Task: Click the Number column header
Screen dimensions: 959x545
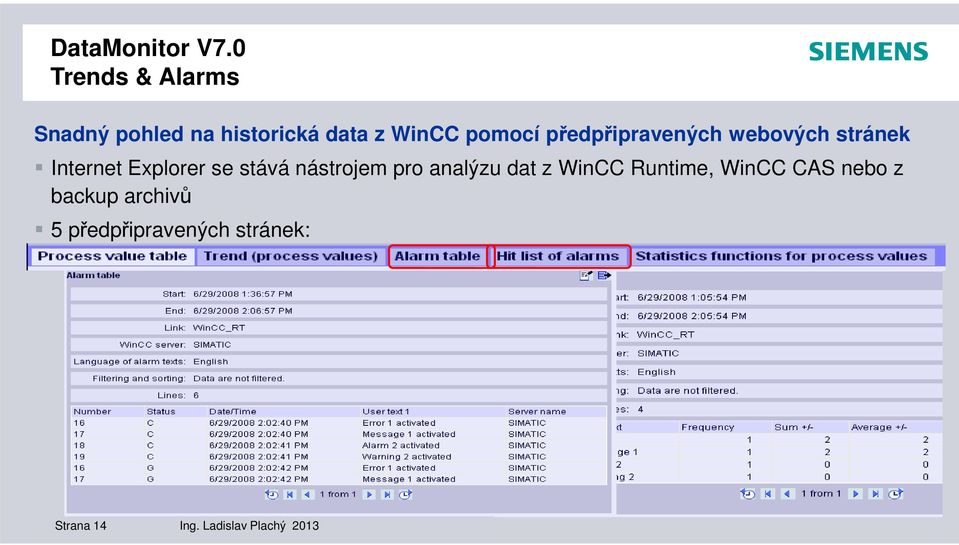Action: tap(92, 412)
